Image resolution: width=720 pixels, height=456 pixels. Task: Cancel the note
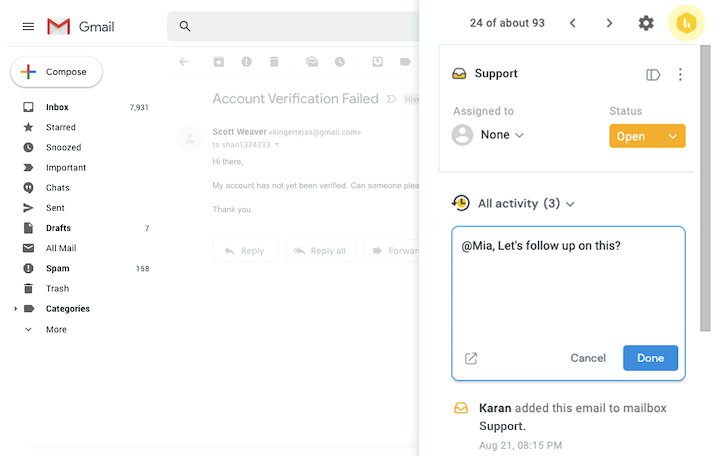point(588,358)
